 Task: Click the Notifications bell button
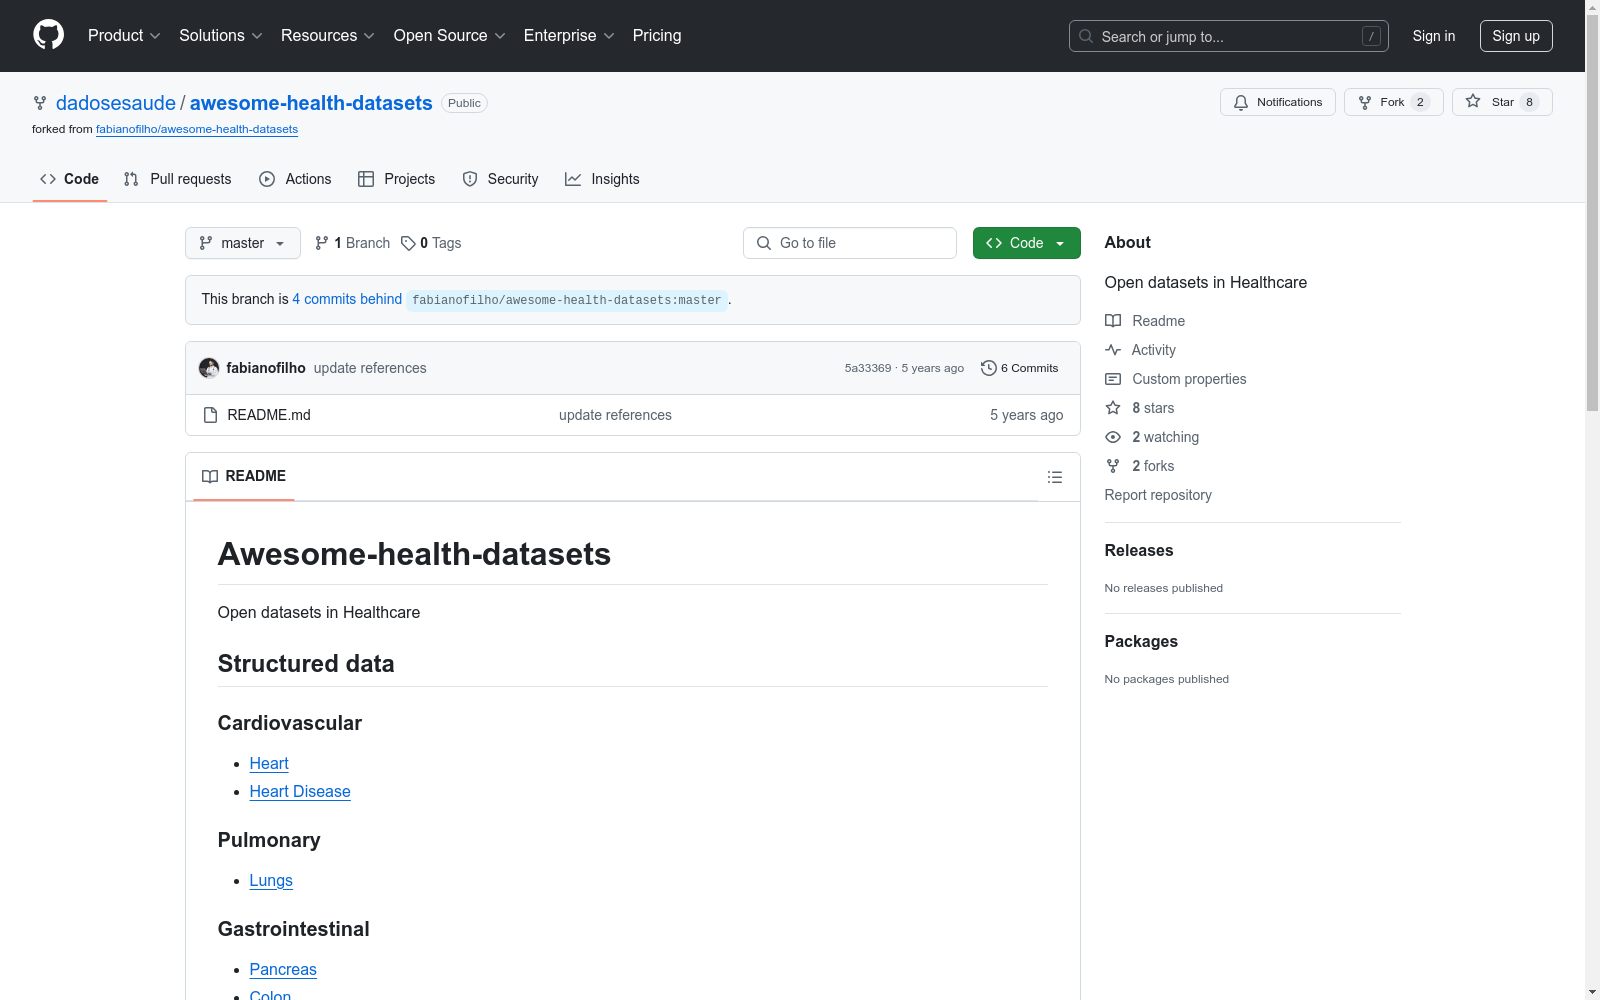[1277, 102]
